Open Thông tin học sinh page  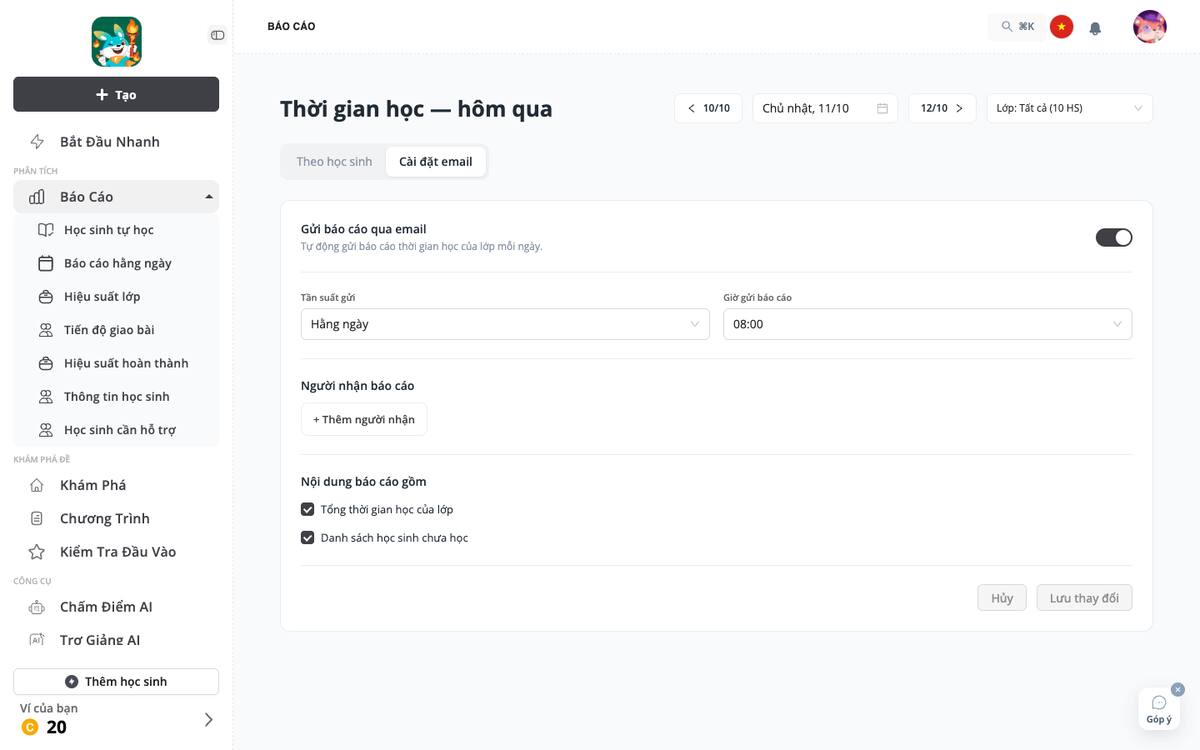(116, 397)
